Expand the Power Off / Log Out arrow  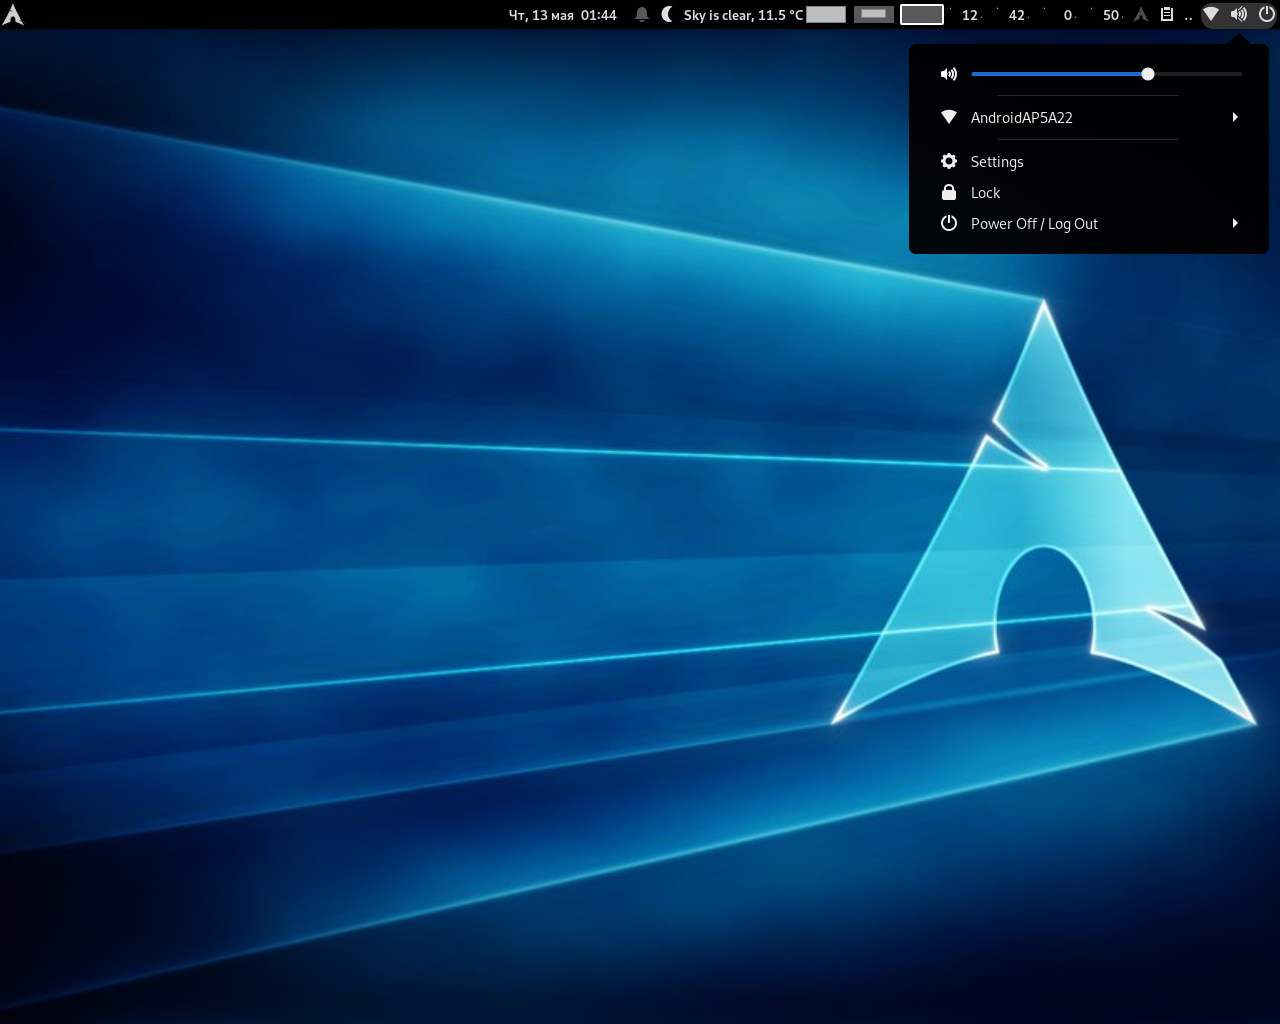(1235, 223)
